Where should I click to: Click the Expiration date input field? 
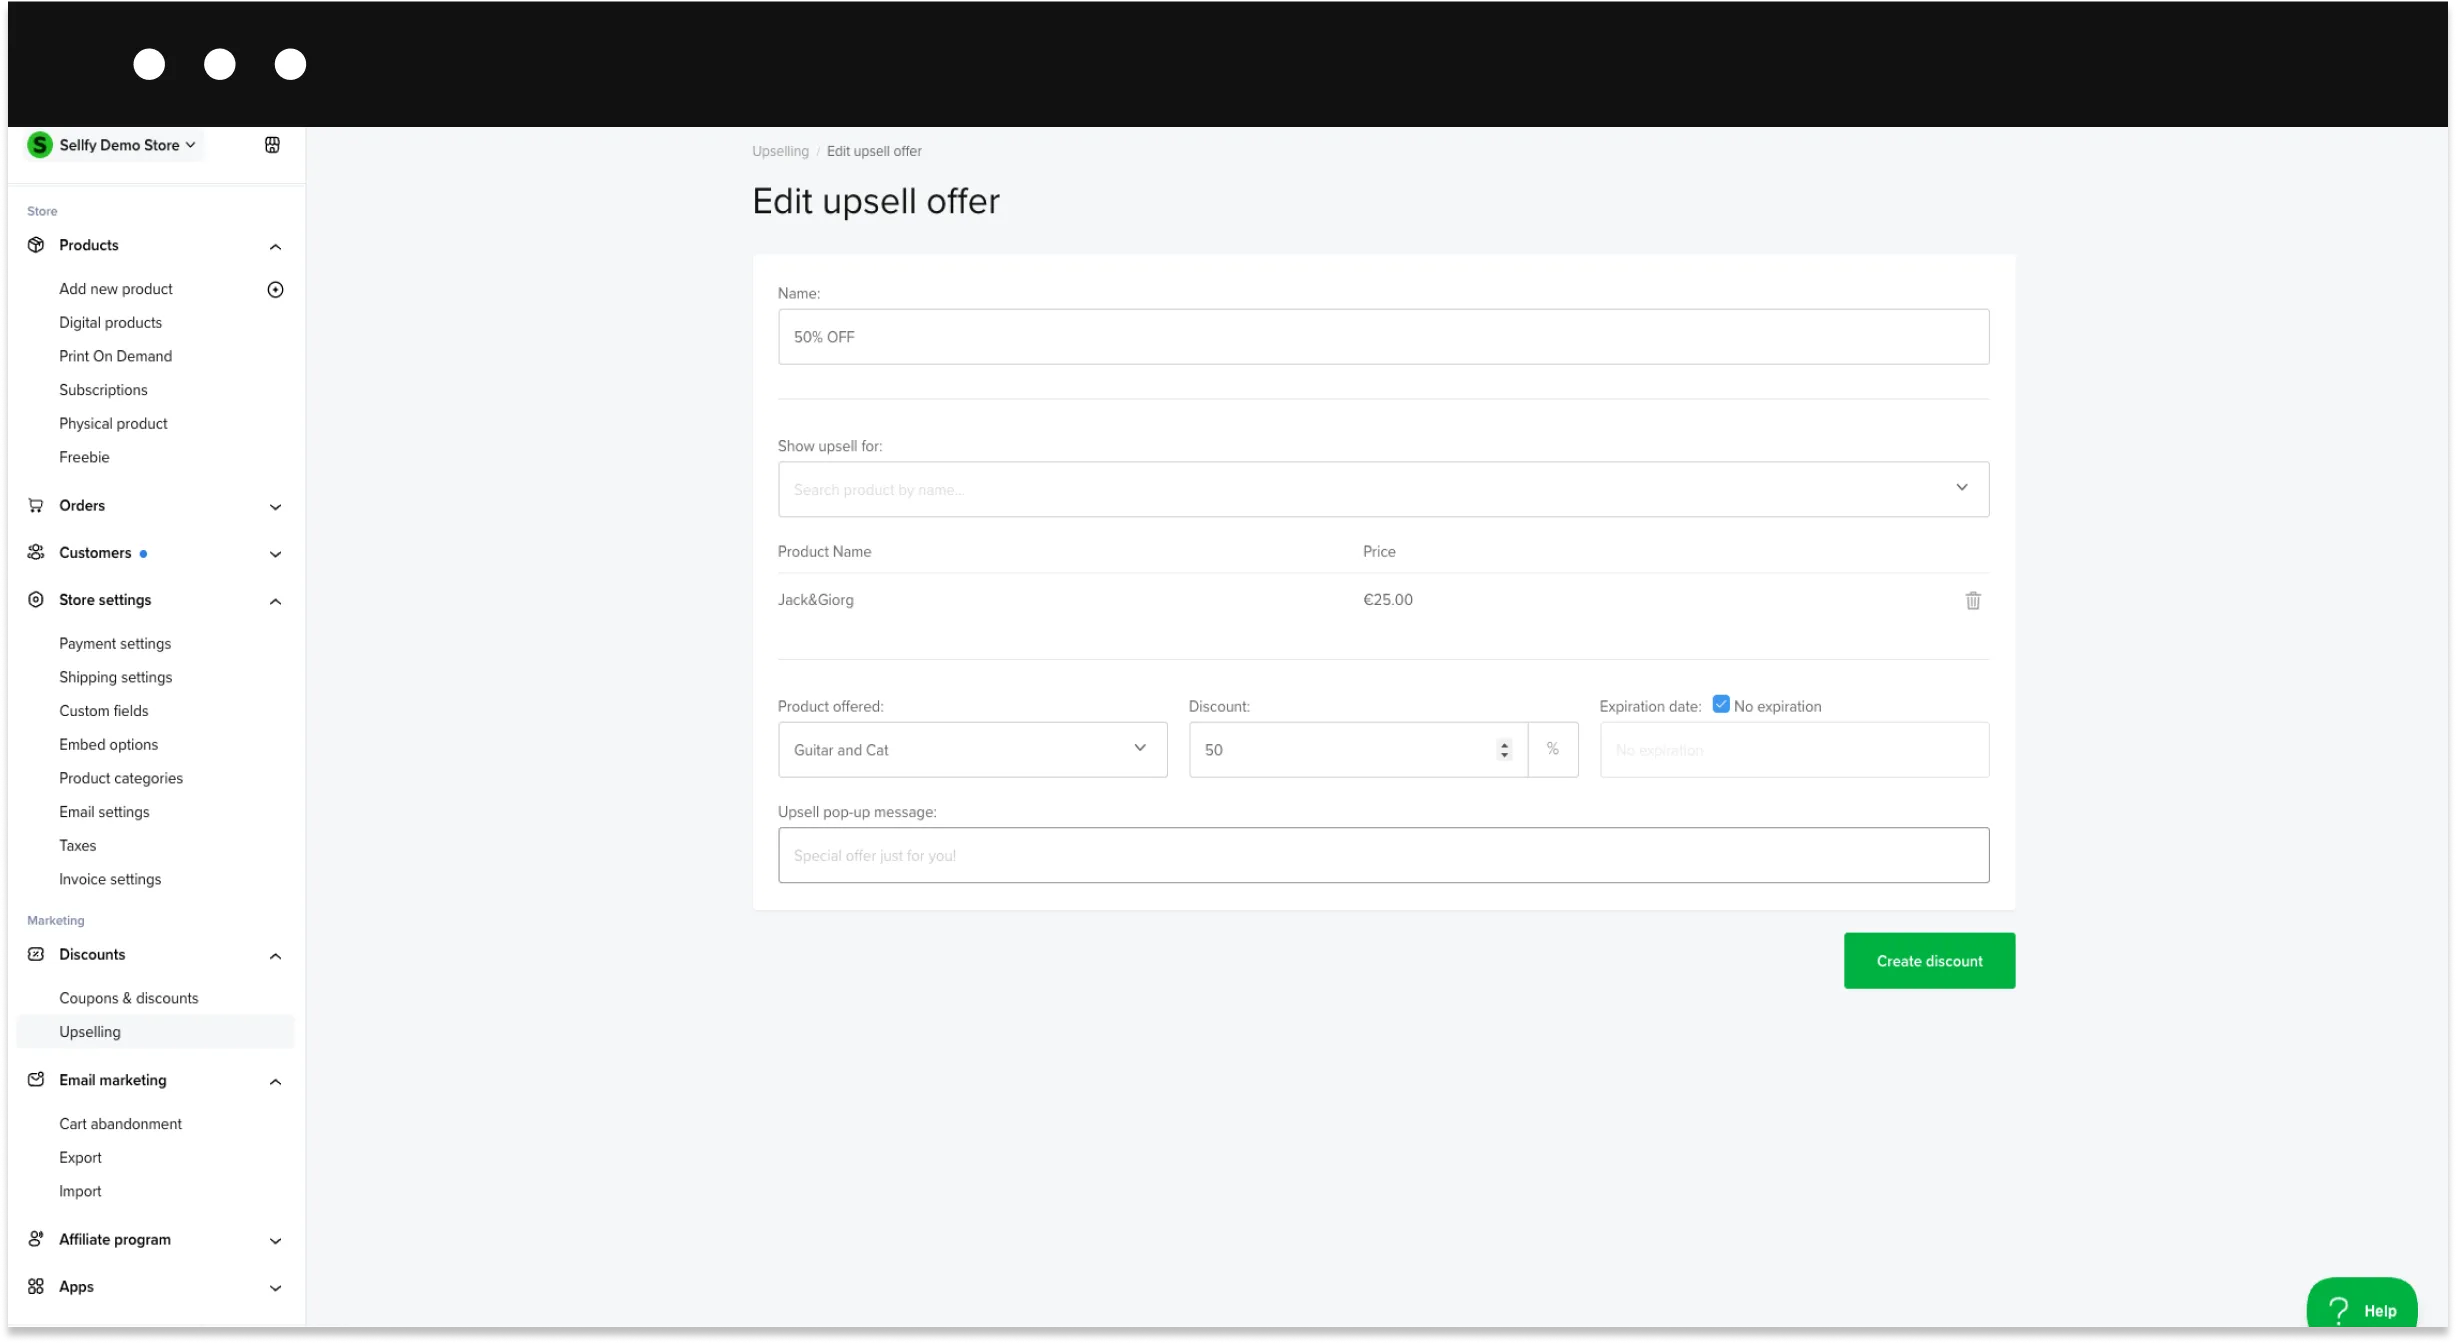1794,750
